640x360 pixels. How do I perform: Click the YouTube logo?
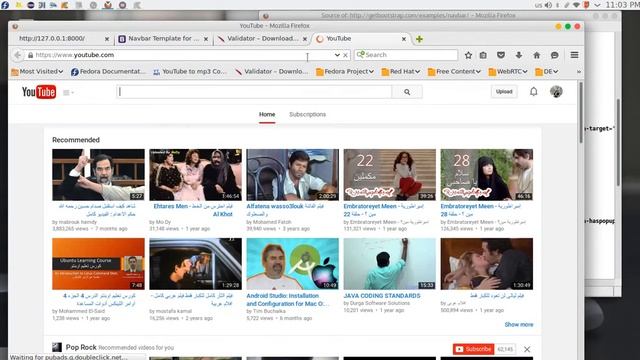tap(39, 92)
